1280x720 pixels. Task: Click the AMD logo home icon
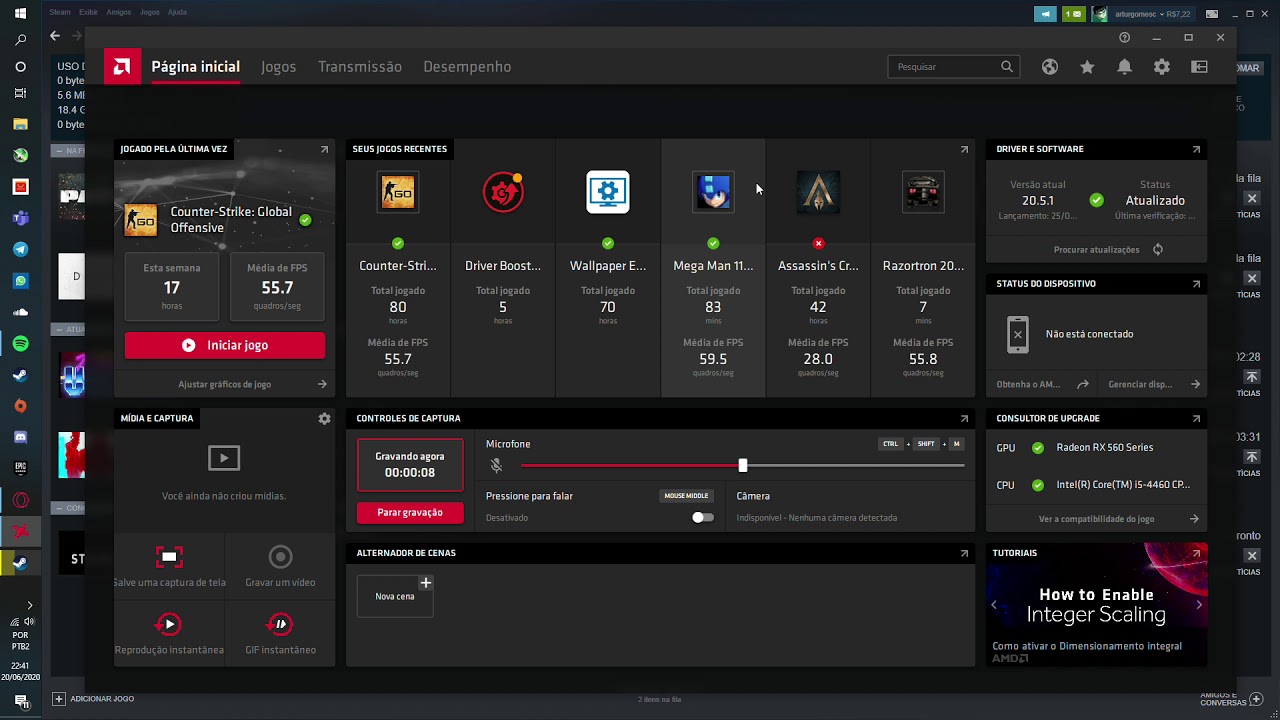121,67
